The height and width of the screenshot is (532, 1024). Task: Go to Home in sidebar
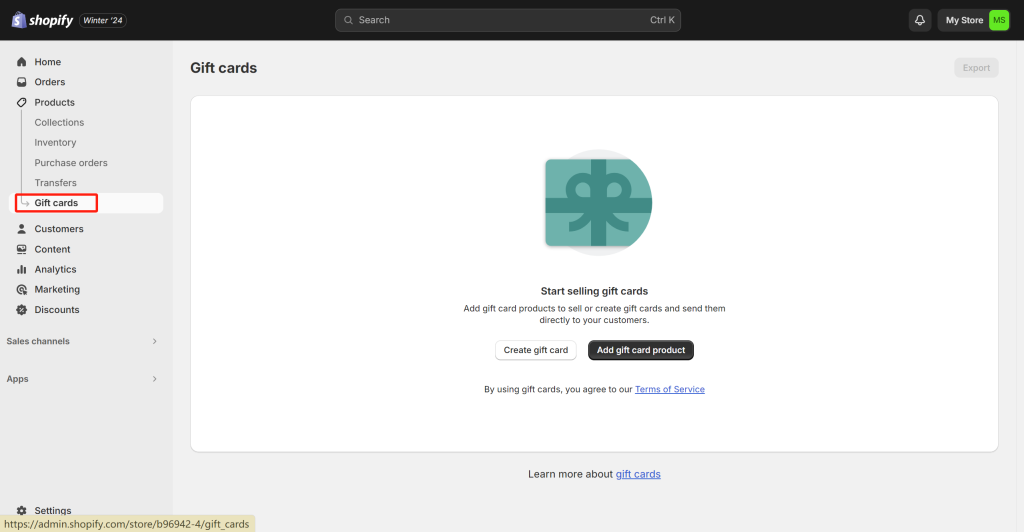(x=48, y=62)
